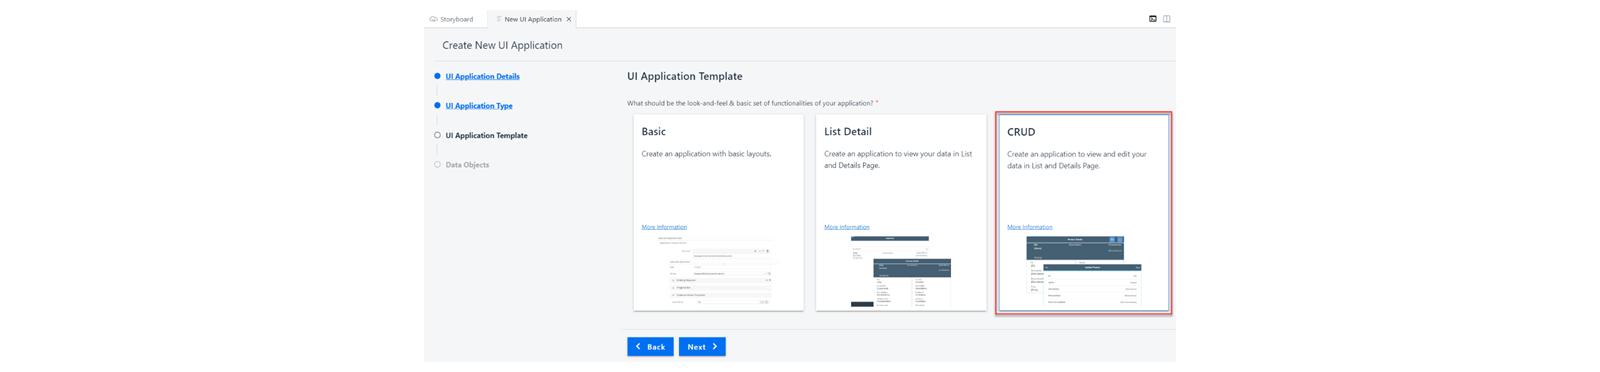The width and height of the screenshot is (1600, 372).
Task: Click 'Create an application with basic layouts.' text
Action: point(706,154)
